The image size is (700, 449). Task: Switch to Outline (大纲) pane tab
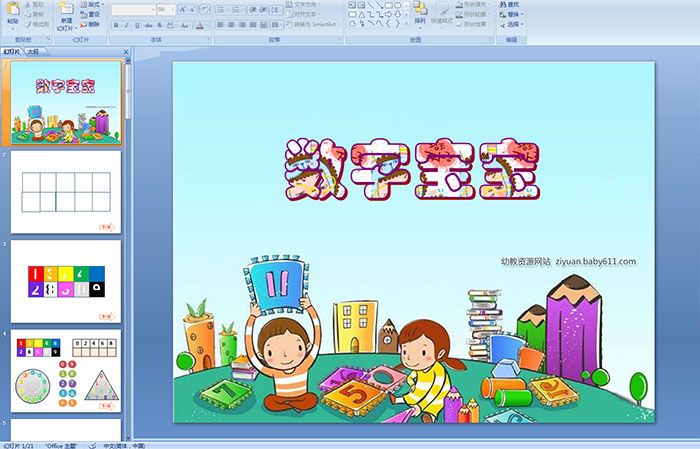[33, 52]
